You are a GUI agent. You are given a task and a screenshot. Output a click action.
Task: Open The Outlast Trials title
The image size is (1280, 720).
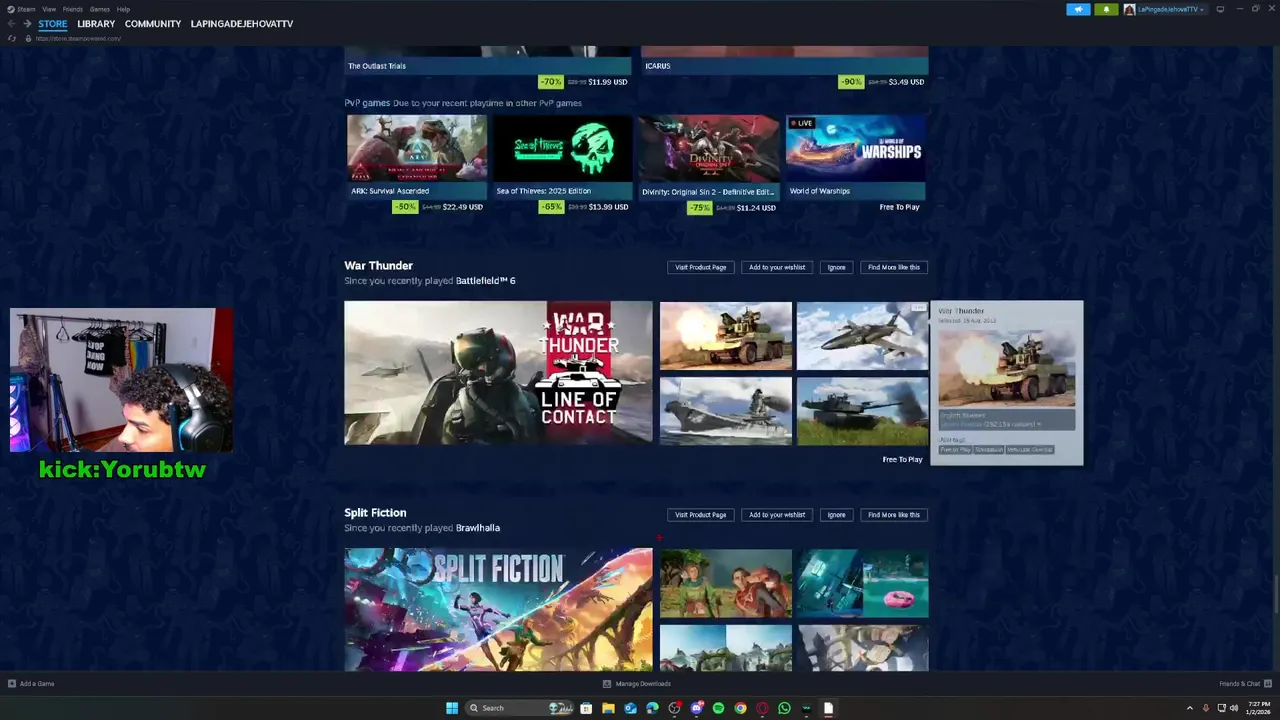[x=377, y=66]
